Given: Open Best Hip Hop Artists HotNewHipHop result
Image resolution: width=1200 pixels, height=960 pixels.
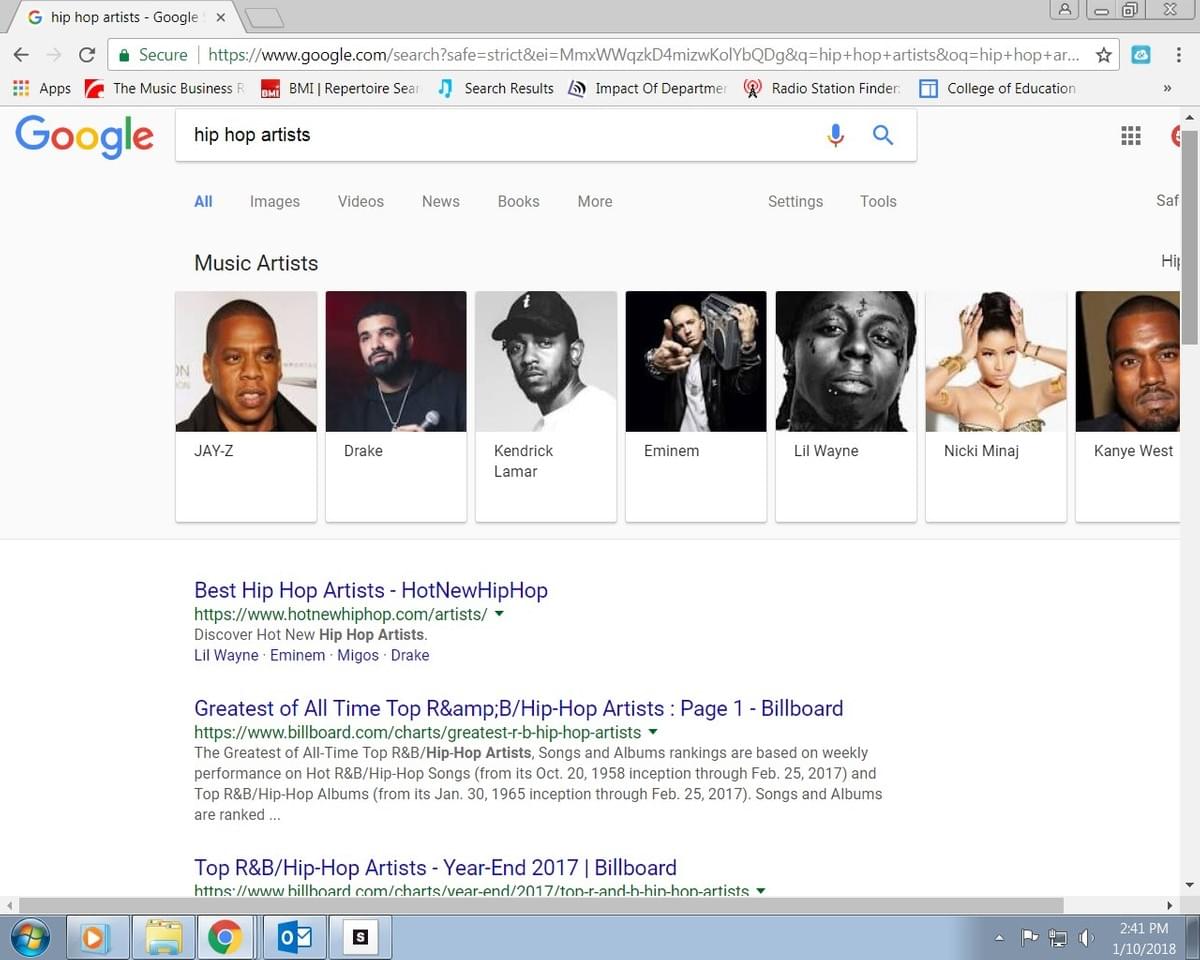Looking at the screenshot, I should 371,590.
